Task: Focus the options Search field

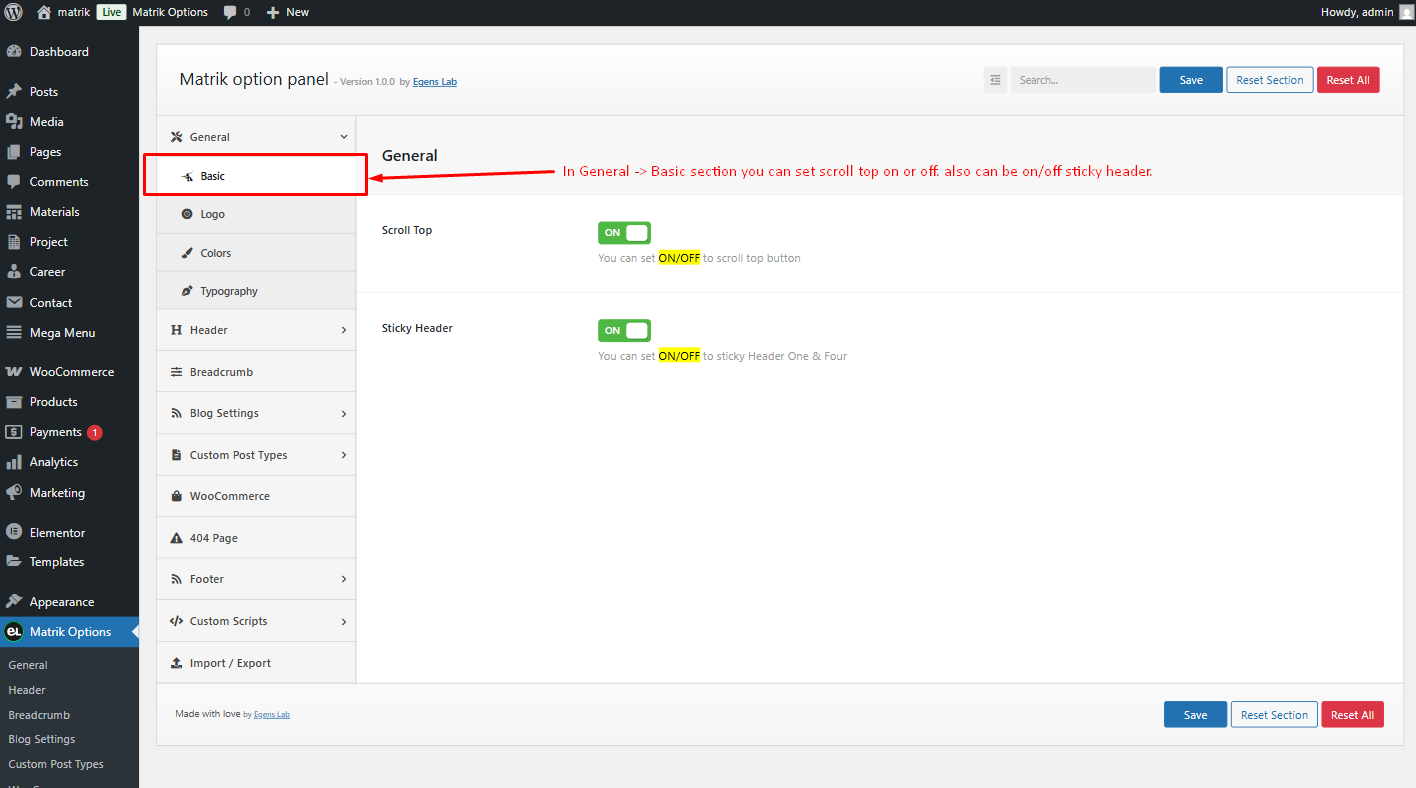Action: point(1083,80)
